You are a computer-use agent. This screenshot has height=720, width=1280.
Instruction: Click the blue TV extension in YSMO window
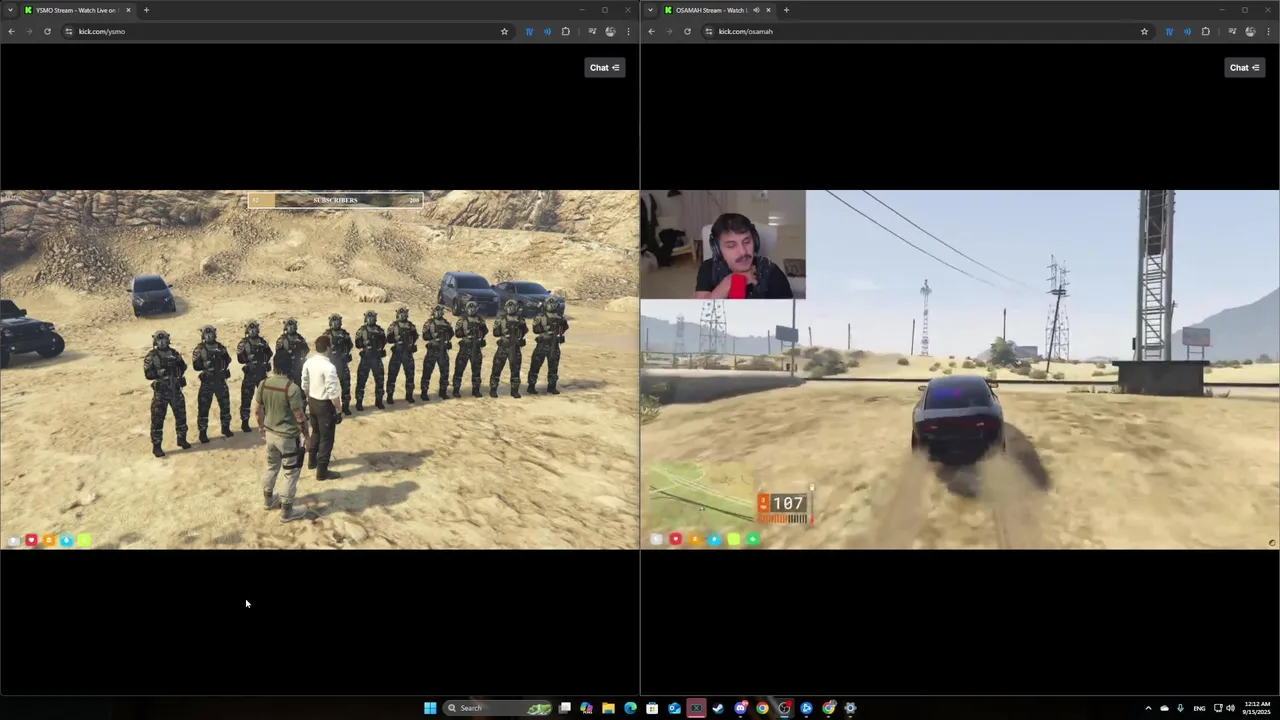(x=529, y=31)
